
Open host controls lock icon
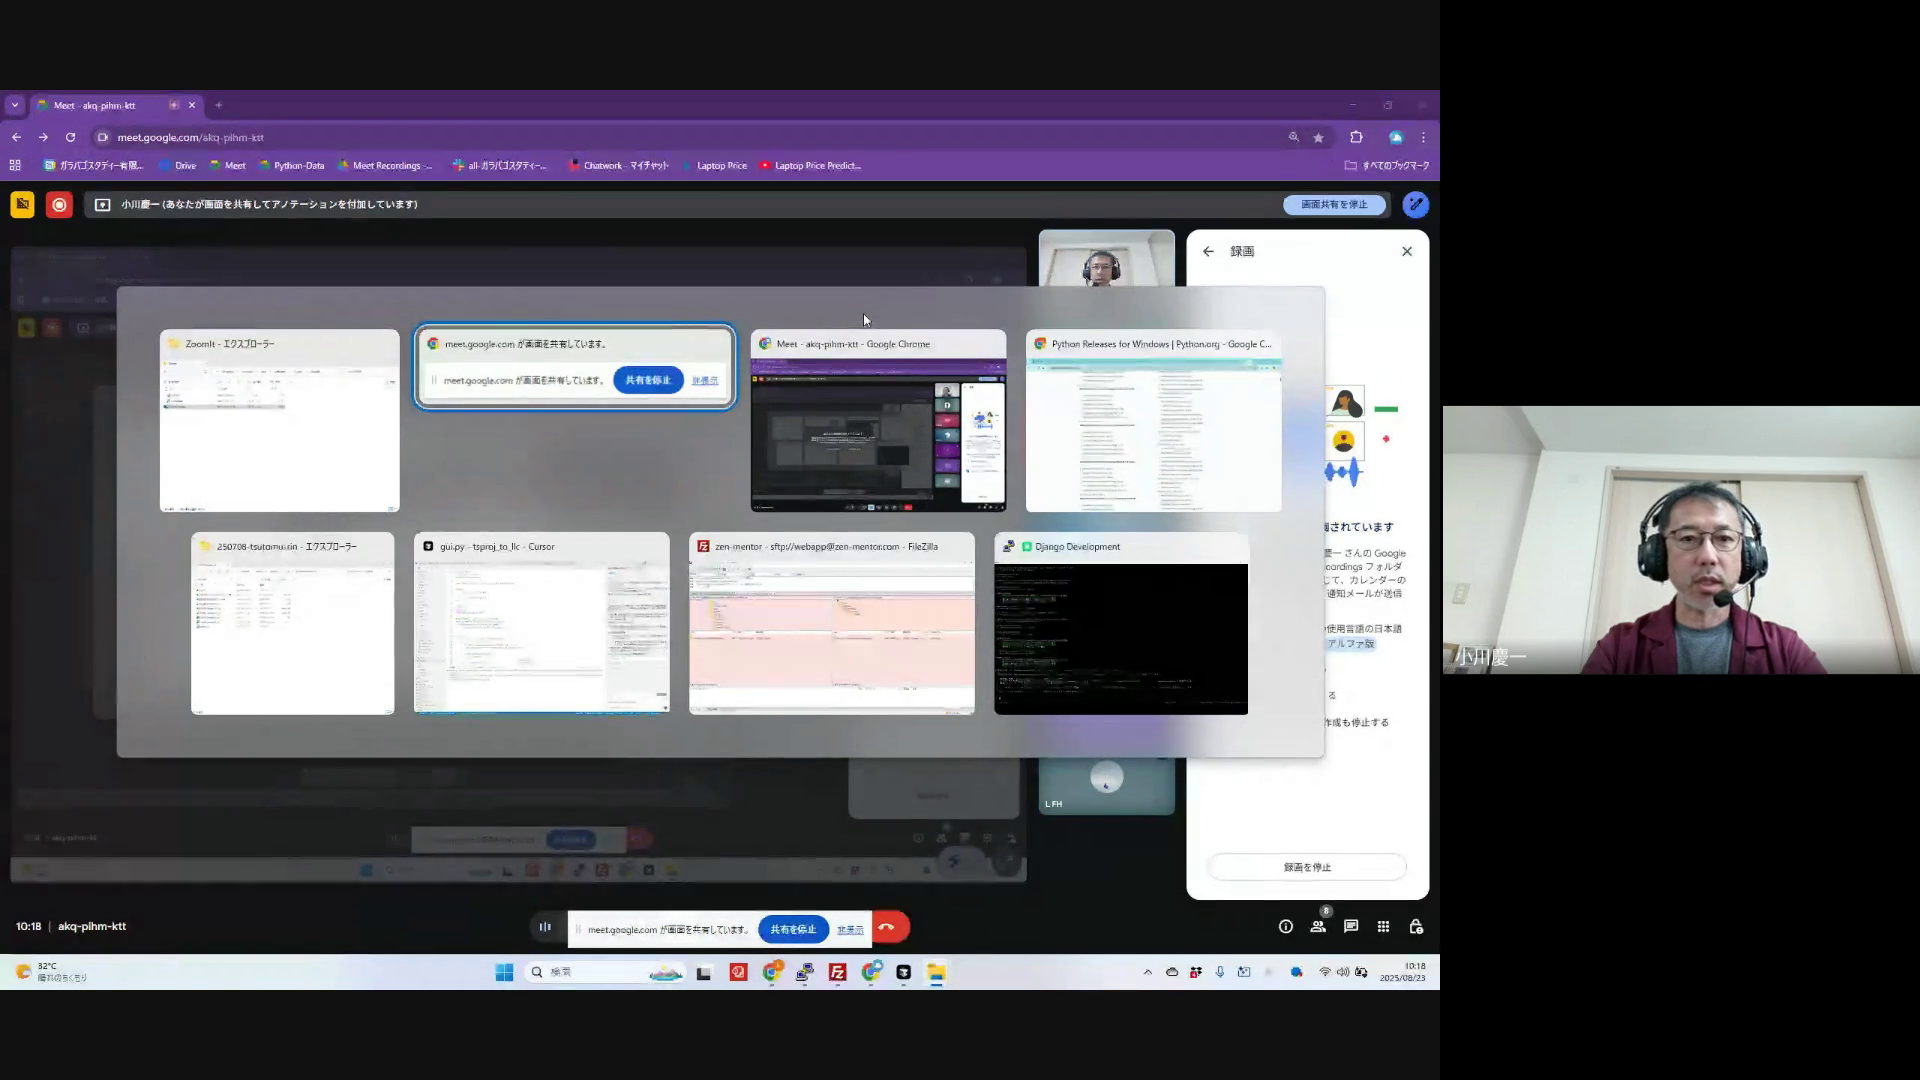1416,927
